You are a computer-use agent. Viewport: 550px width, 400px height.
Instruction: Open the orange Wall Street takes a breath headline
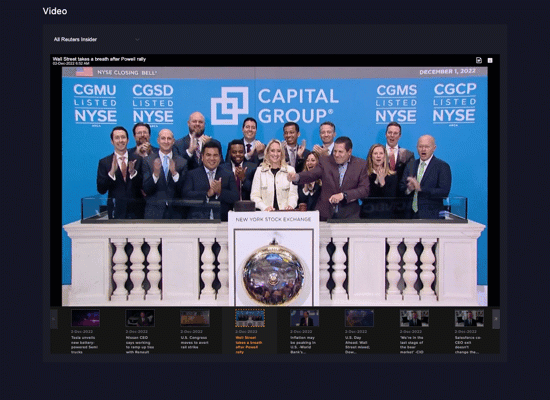click(249, 345)
